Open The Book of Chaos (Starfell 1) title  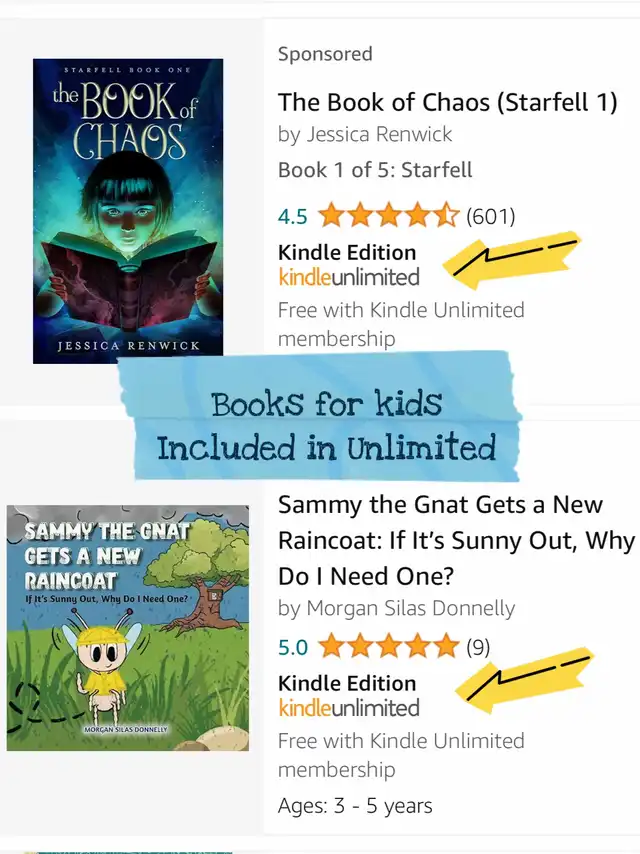[x=448, y=102]
